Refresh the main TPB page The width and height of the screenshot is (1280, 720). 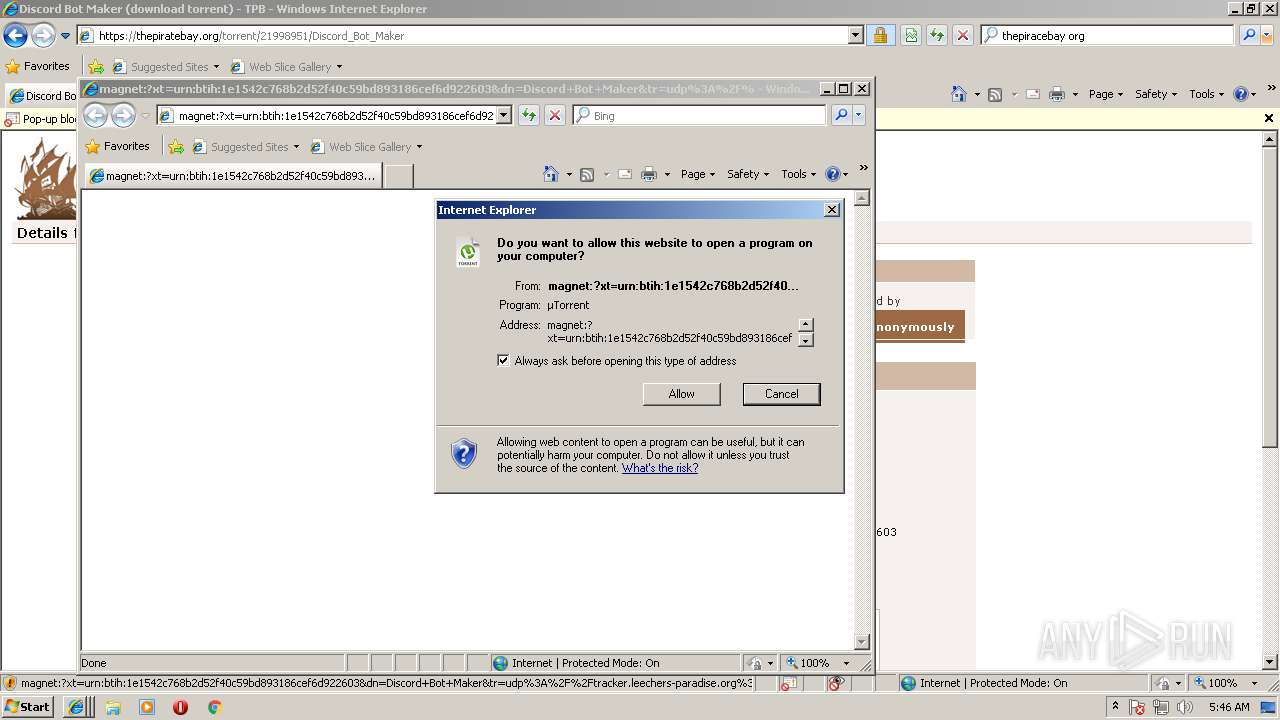click(937, 35)
